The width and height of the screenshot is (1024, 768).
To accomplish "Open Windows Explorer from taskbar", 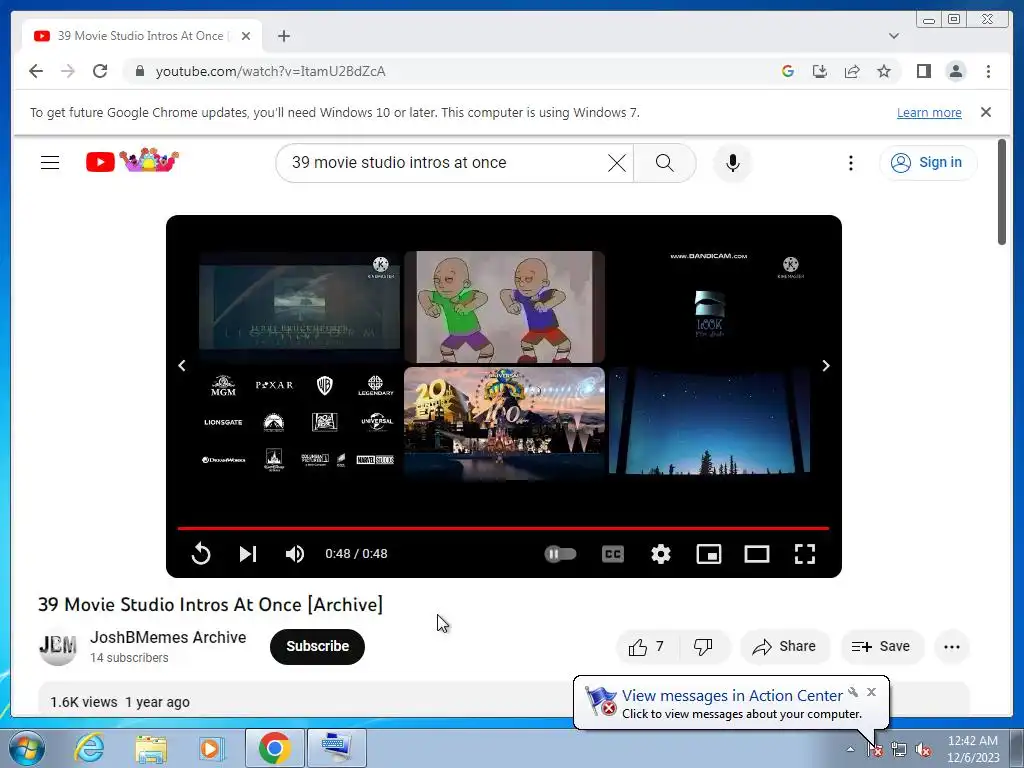I will (151, 748).
